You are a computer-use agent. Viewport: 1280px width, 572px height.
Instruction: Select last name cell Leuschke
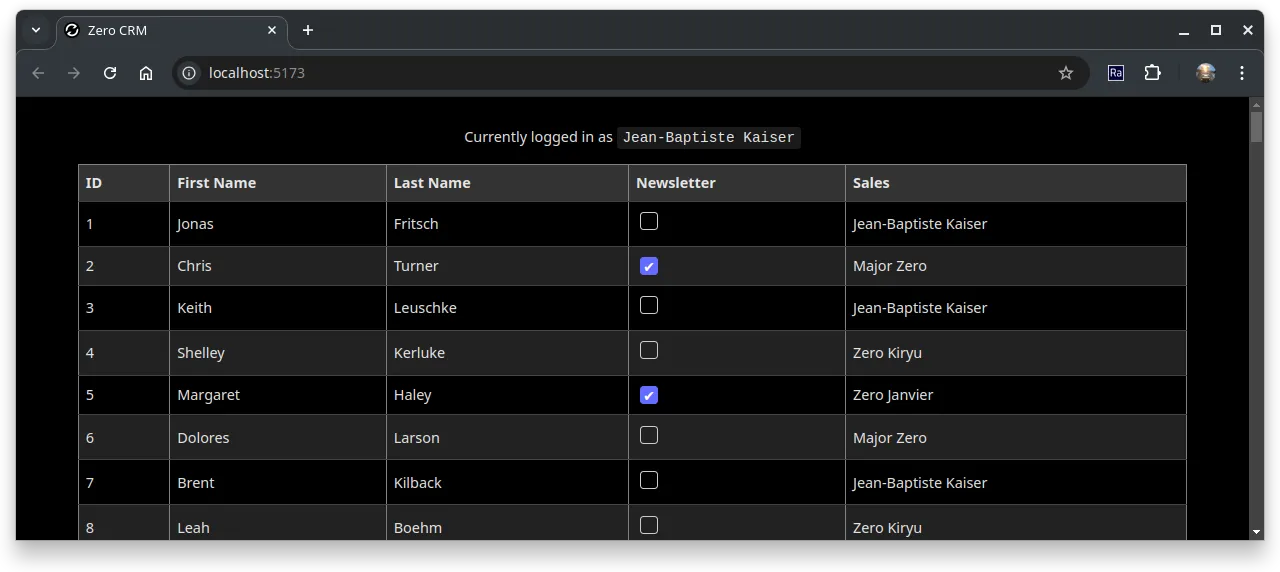coord(507,308)
